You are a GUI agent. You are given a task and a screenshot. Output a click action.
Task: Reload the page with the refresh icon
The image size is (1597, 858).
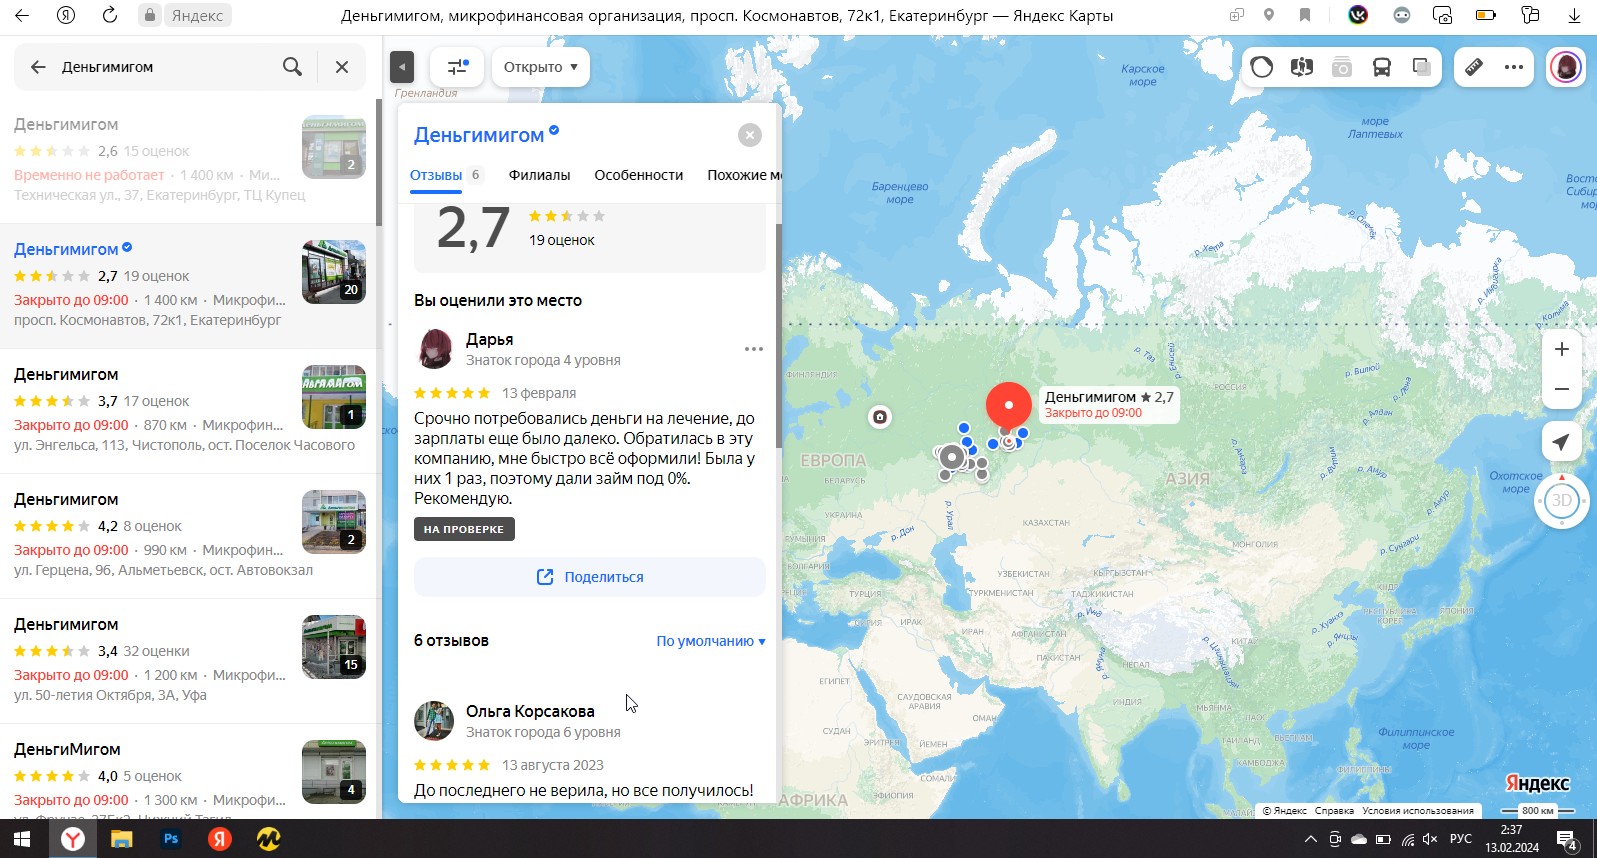point(110,15)
